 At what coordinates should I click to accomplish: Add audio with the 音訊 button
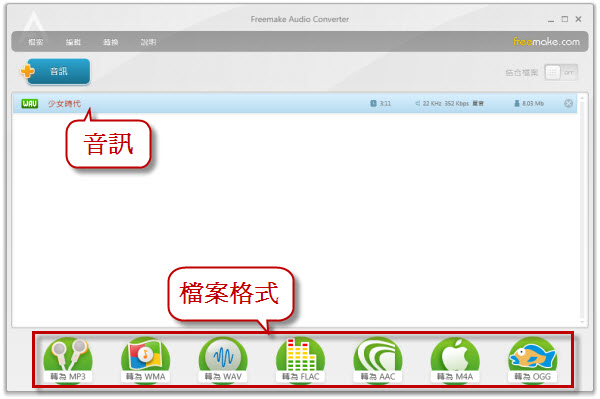click(56, 71)
